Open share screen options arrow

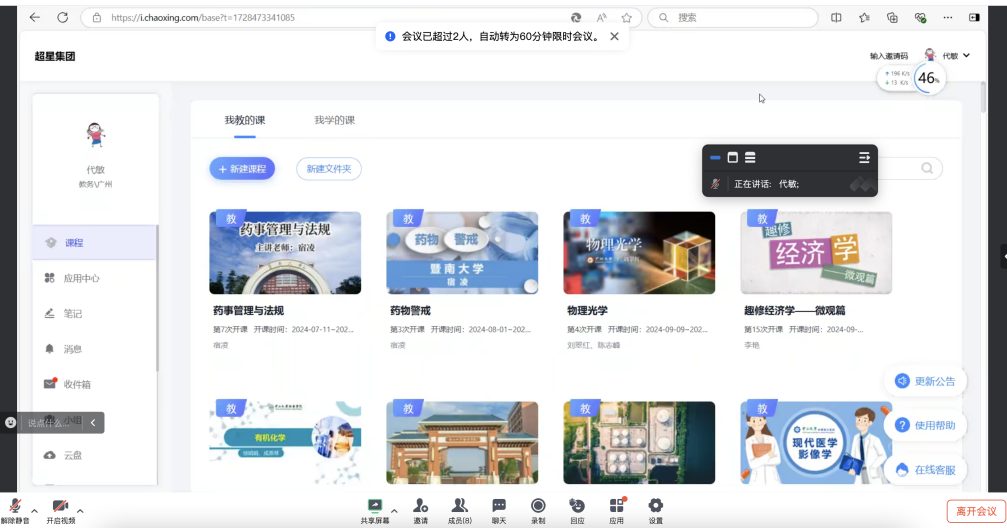coord(393,509)
